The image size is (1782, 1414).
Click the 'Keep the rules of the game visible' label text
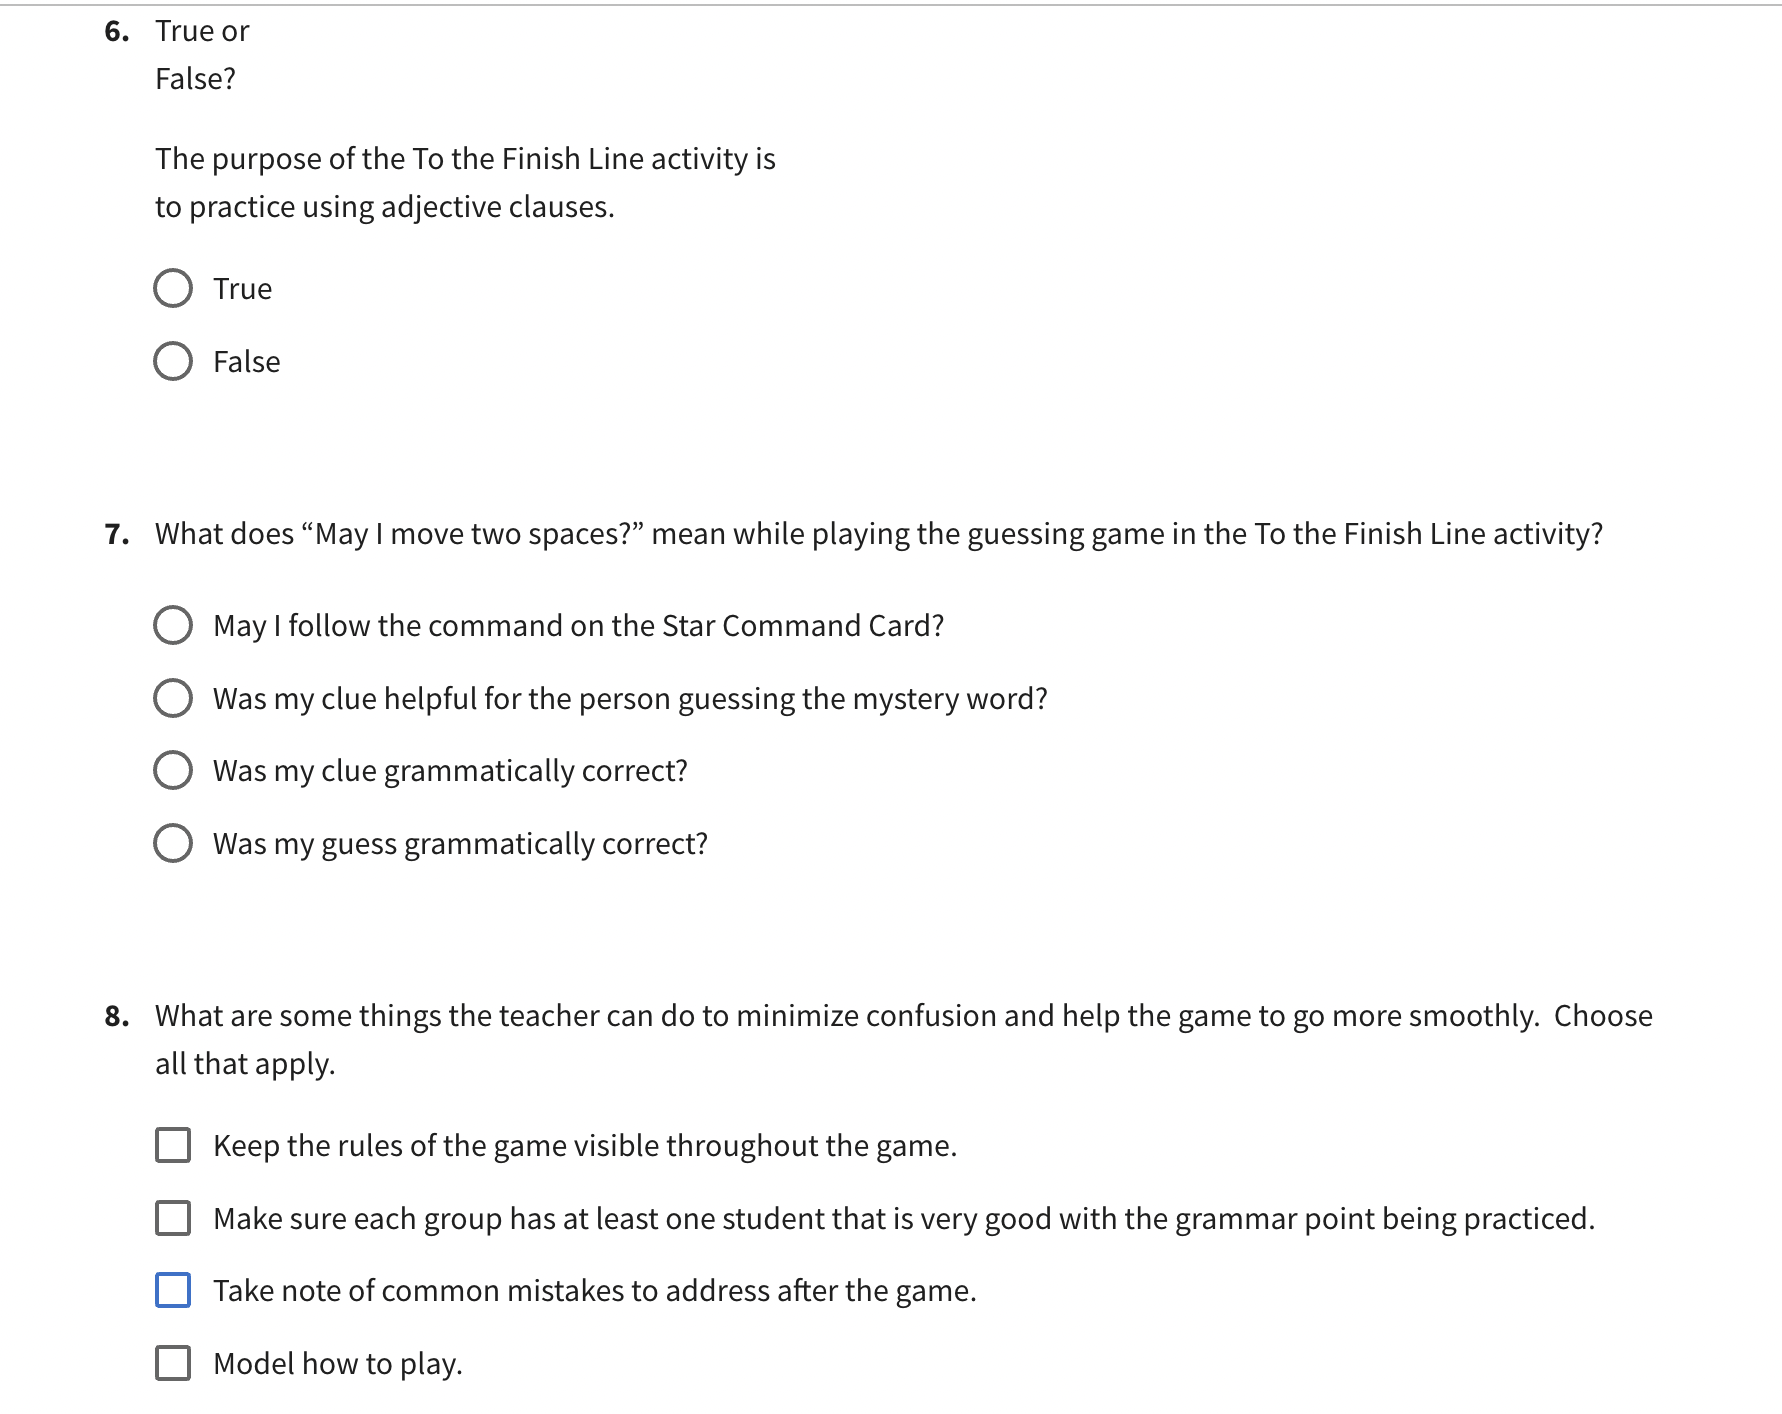point(585,1146)
